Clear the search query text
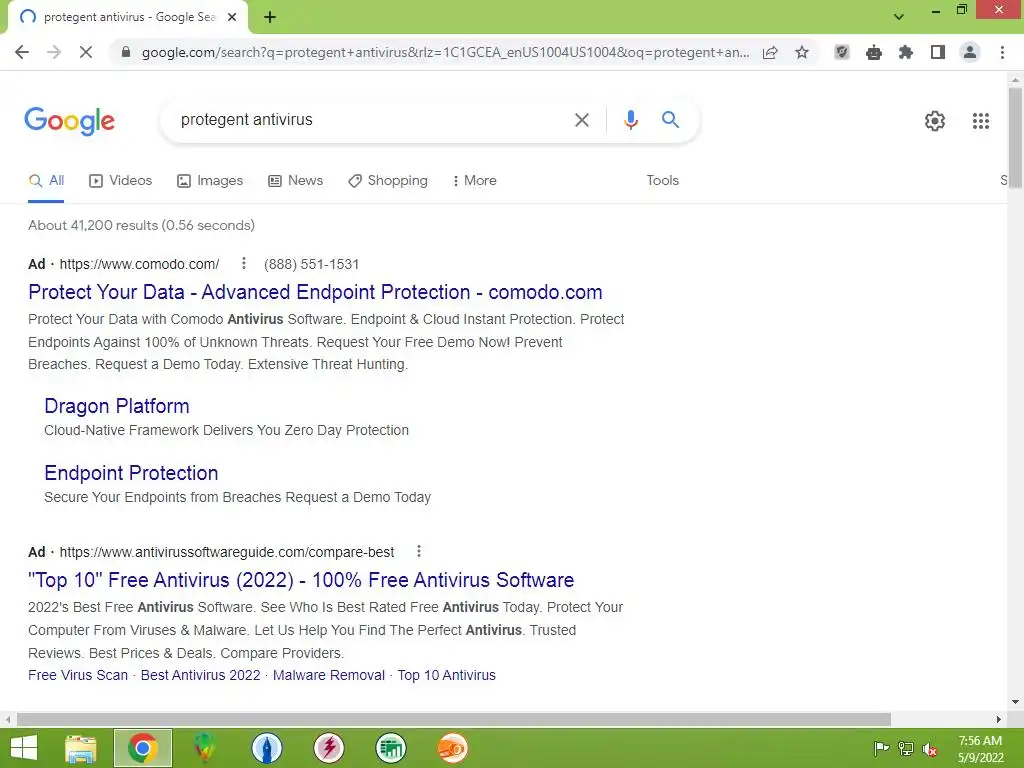 click(x=581, y=120)
